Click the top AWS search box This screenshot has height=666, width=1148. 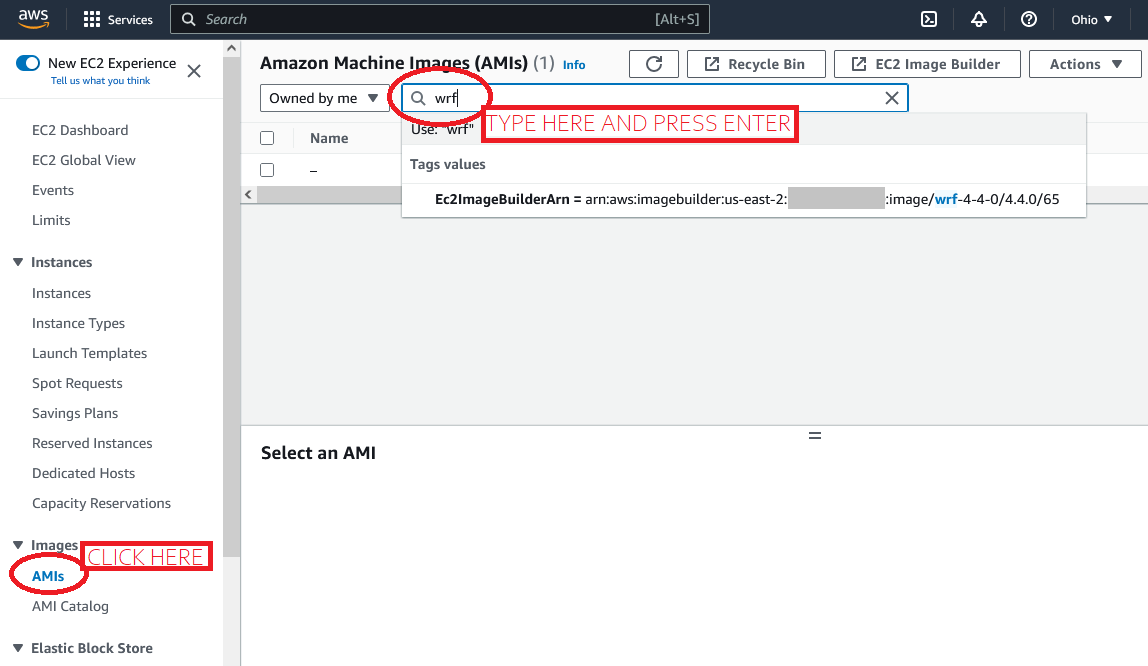439,20
